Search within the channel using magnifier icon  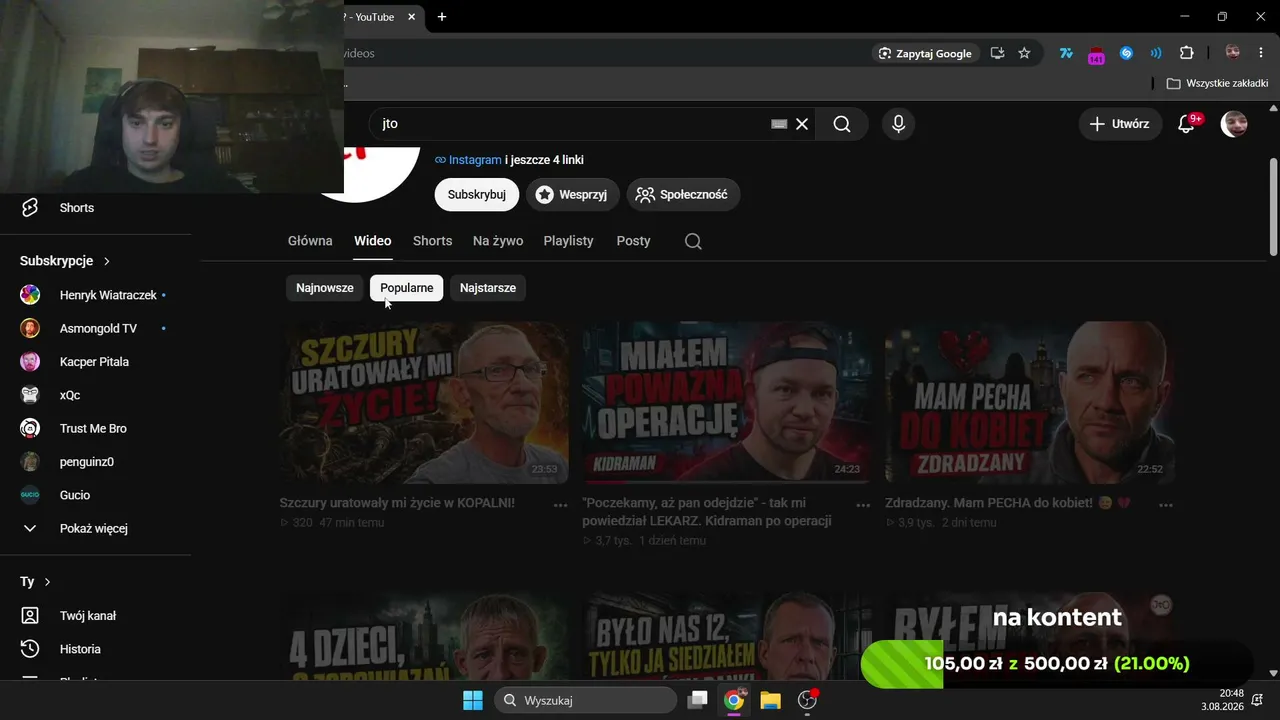click(x=693, y=241)
